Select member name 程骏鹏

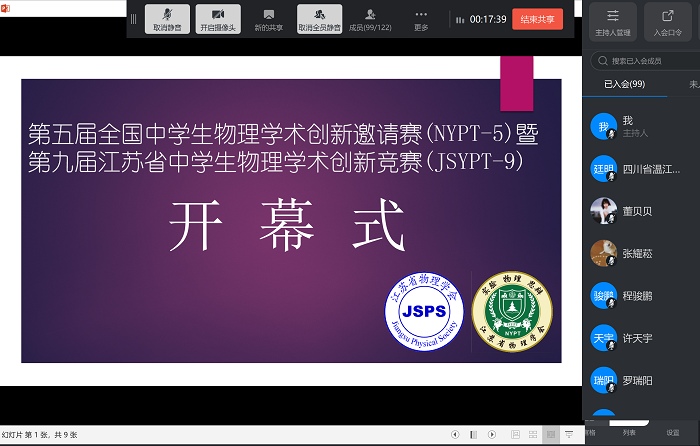pyautogui.click(x=637, y=296)
